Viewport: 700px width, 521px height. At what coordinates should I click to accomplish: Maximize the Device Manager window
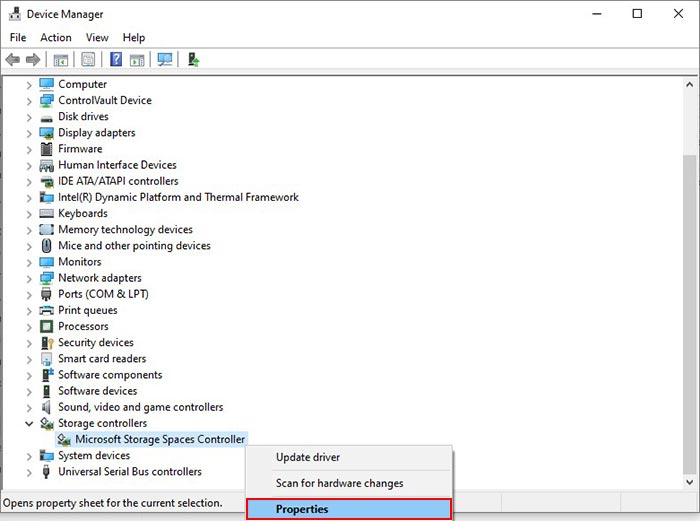638,14
